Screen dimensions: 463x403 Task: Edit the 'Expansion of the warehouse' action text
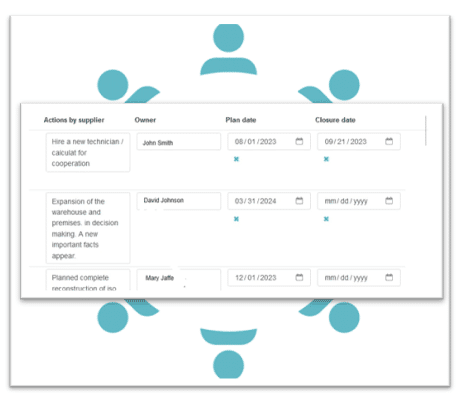(x=88, y=228)
